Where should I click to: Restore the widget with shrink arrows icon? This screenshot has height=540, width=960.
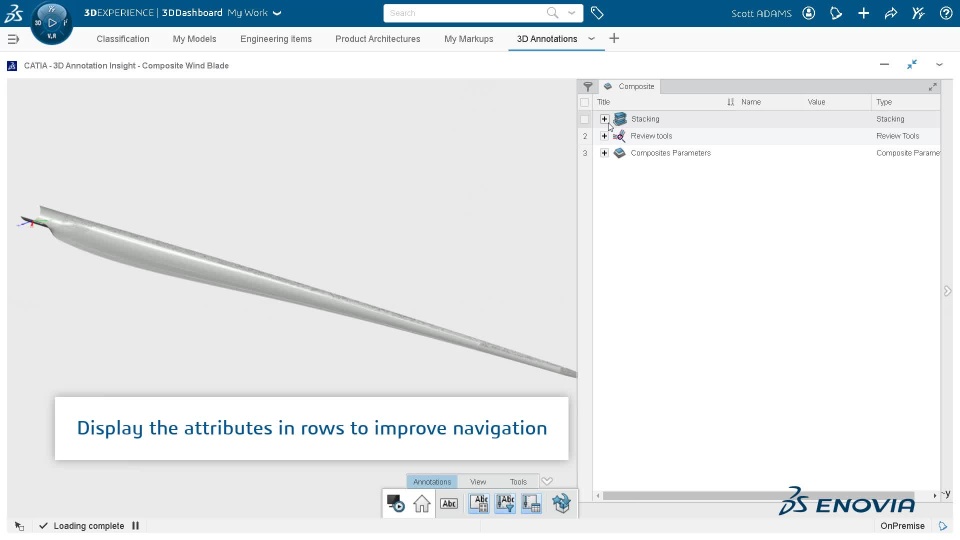pos(912,64)
